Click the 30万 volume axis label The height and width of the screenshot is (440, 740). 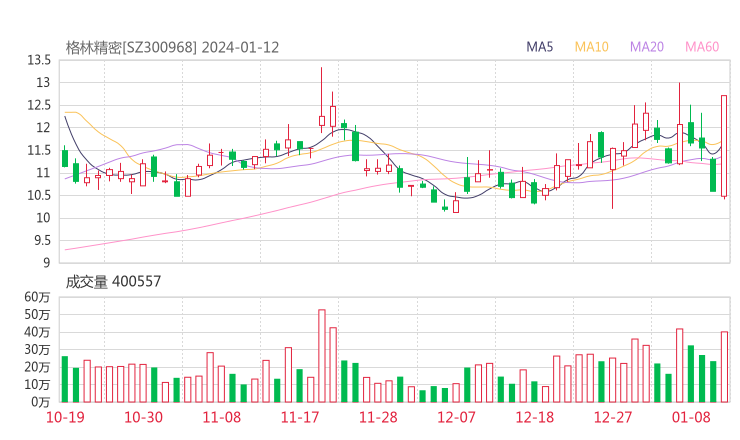point(37,350)
